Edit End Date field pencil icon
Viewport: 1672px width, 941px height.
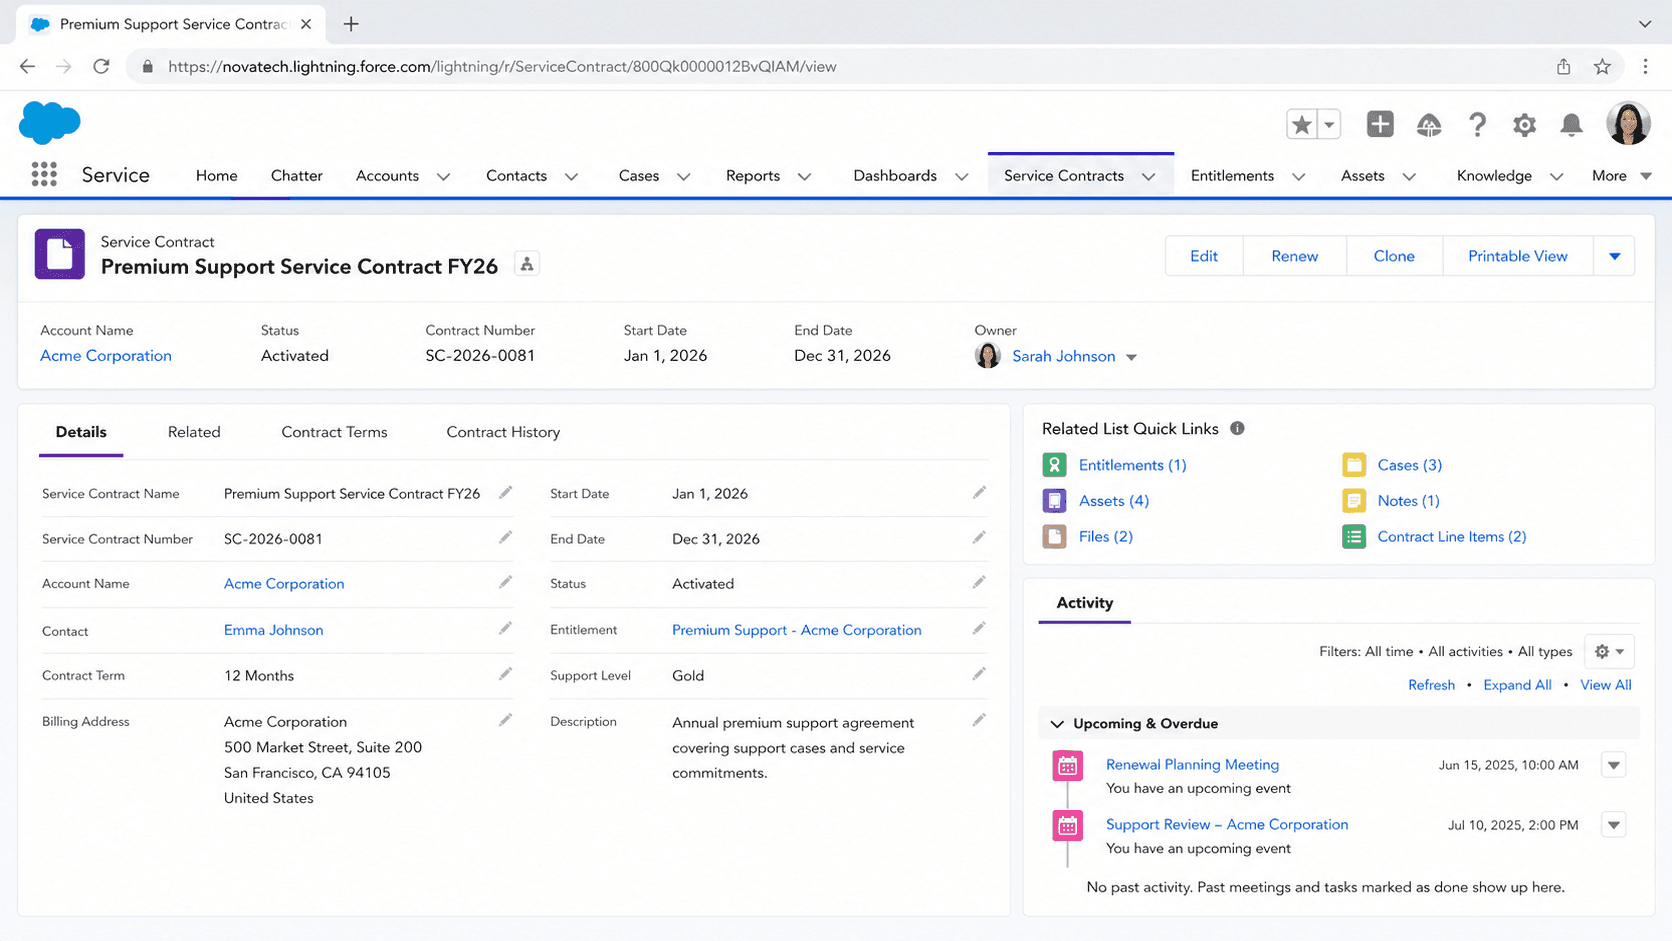(979, 537)
